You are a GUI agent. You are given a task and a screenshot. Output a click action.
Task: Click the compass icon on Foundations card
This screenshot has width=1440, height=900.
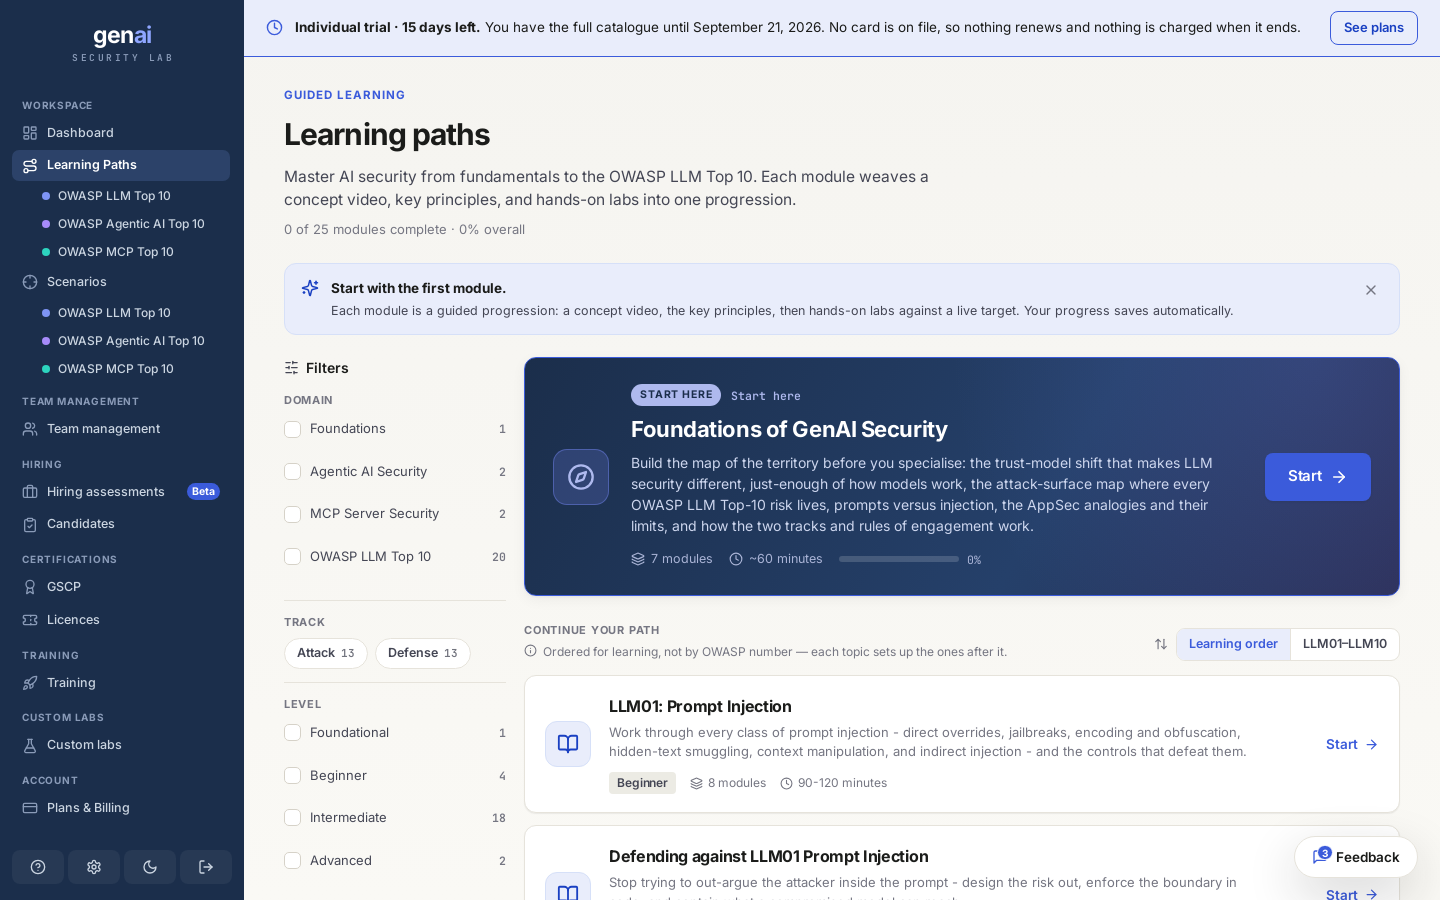click(581, 477)
